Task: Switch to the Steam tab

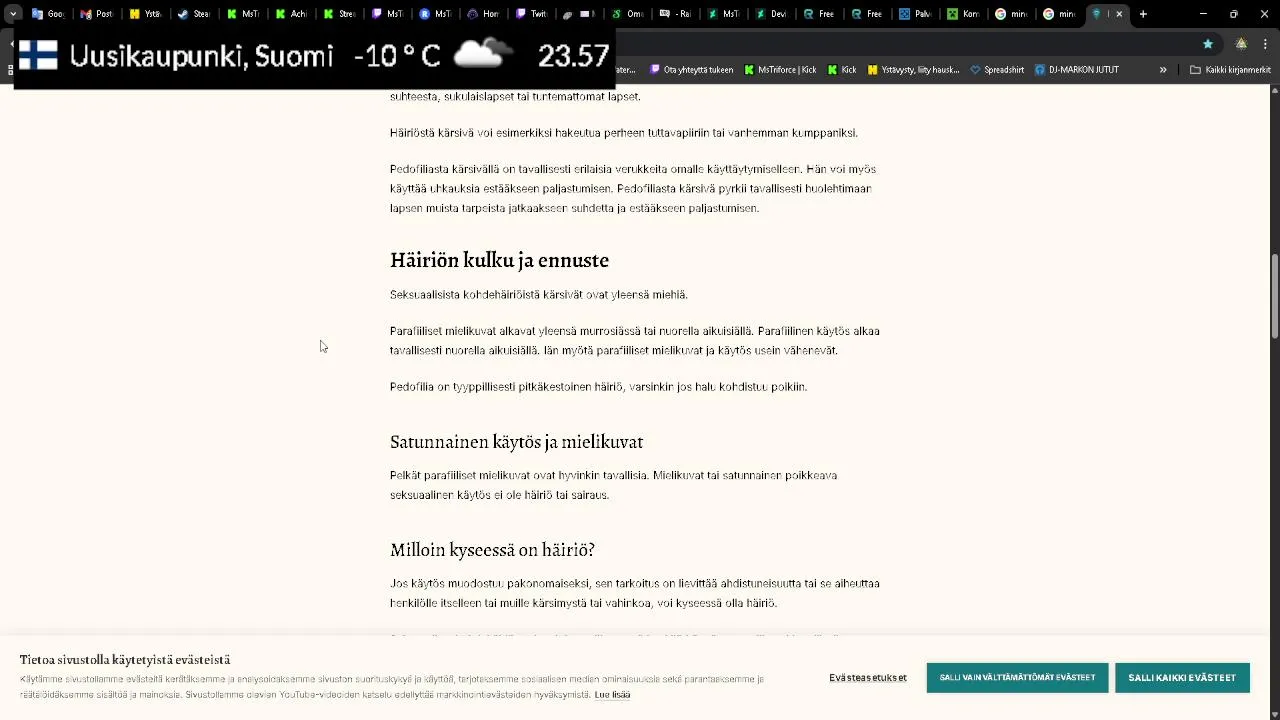Action: click(193, 14)
